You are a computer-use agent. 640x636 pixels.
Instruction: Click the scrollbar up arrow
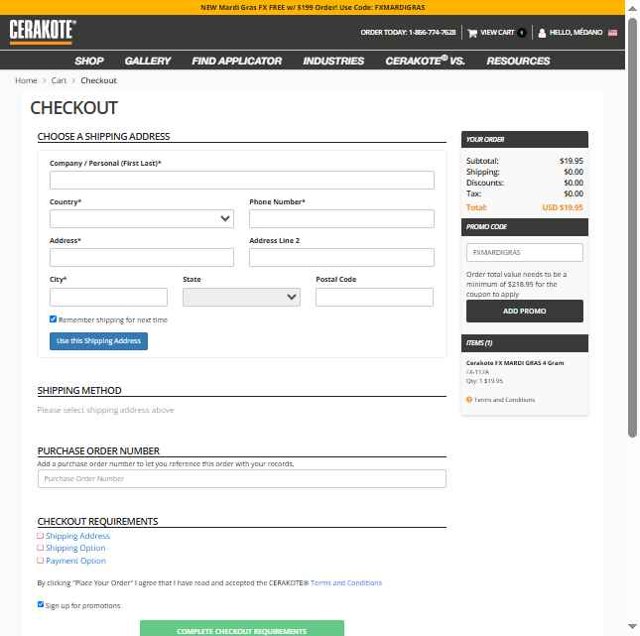[632, 8]
